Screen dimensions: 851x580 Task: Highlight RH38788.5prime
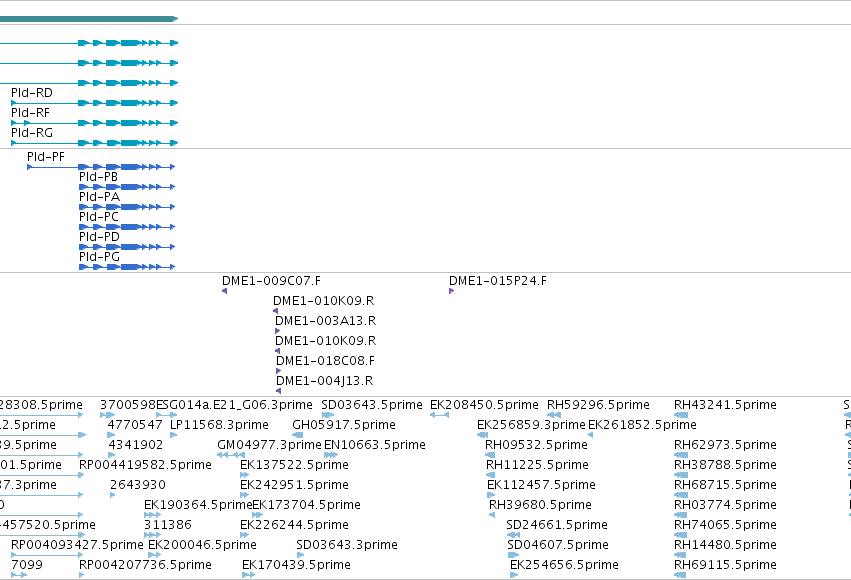725,465
